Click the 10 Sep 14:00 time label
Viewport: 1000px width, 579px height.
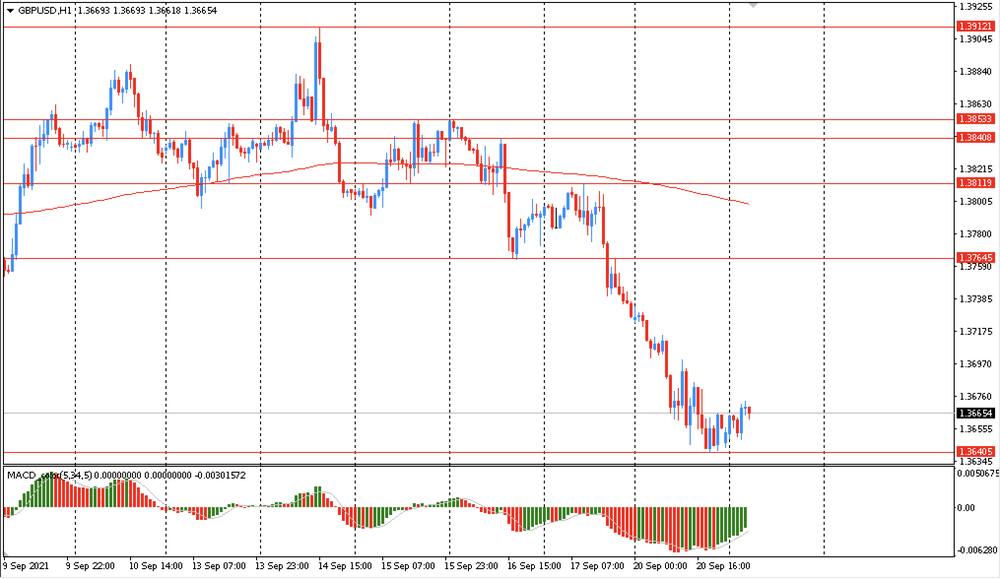pos(156,566)
